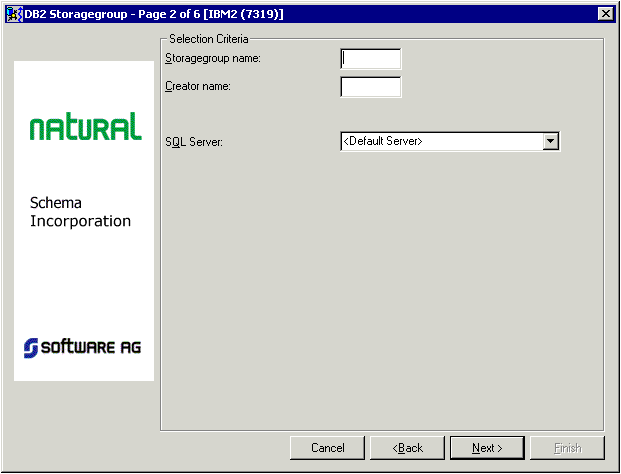621x474 pixels.
Task: Expand the SQL Server dropdown arrow
Action: [x=550, y=142]
